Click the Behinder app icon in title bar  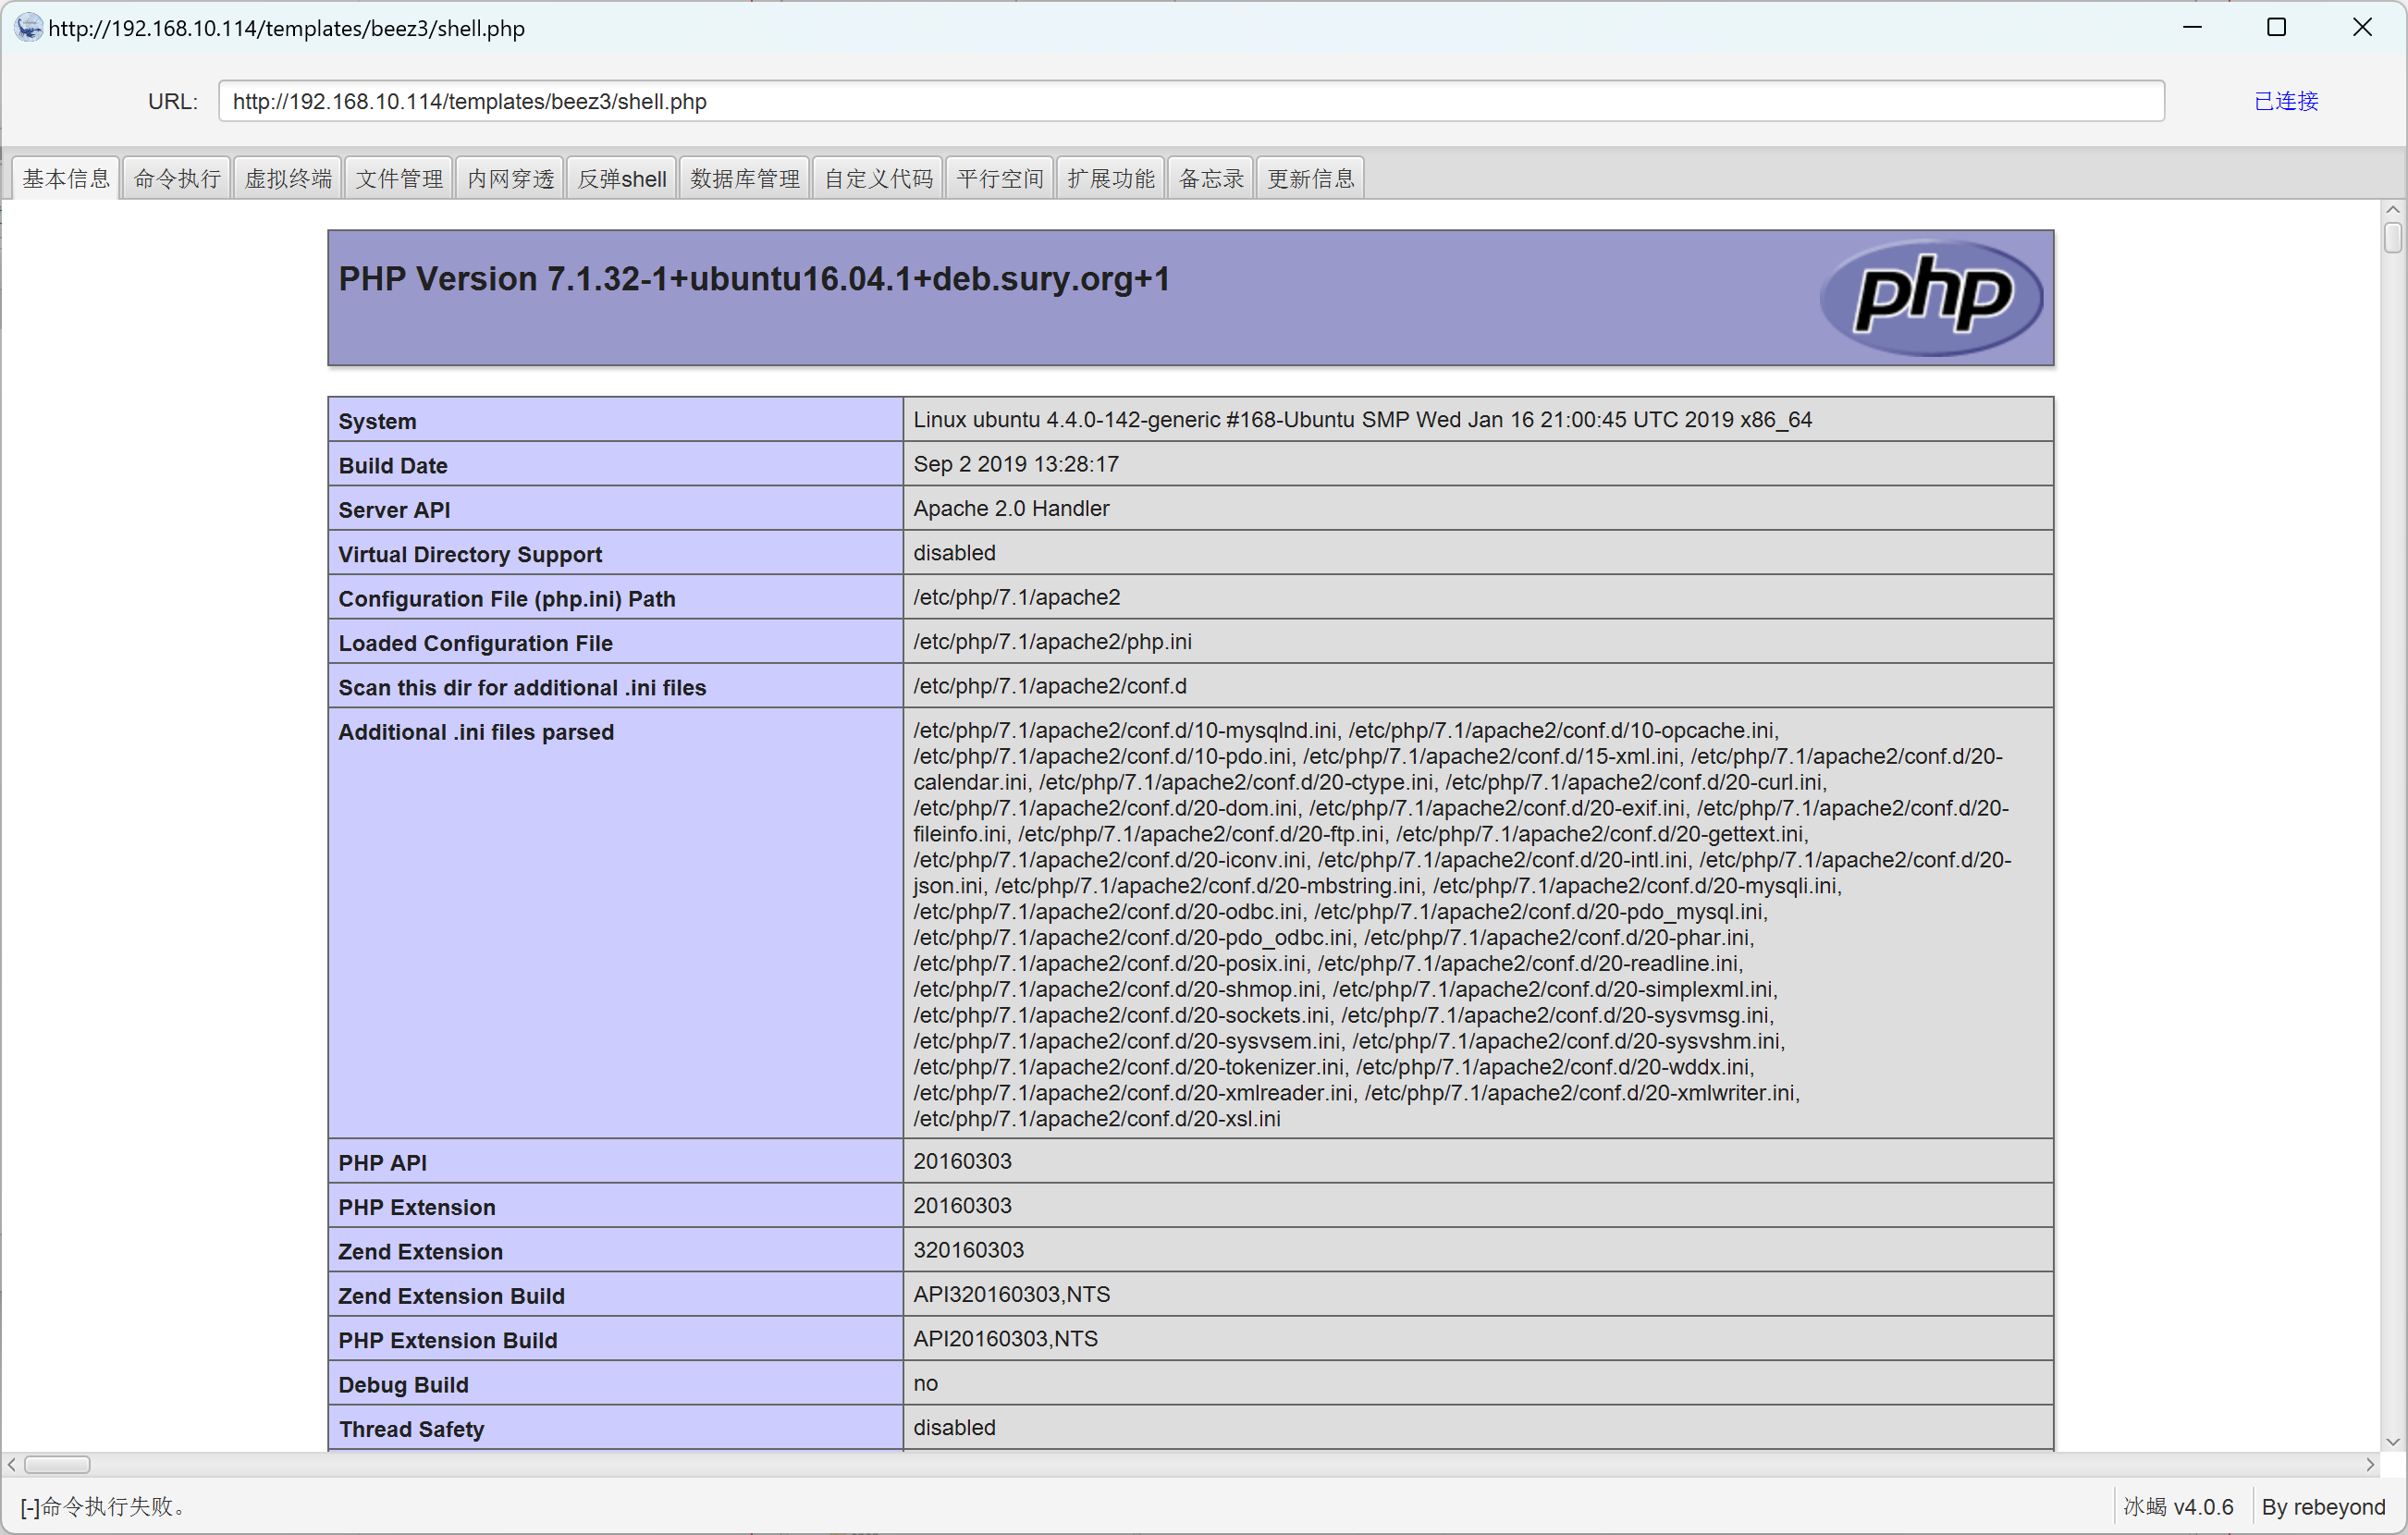point(28,27)
